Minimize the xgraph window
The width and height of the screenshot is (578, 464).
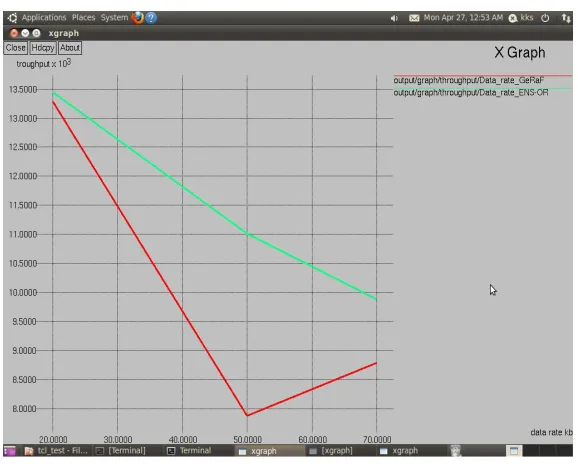click(25, 33)
